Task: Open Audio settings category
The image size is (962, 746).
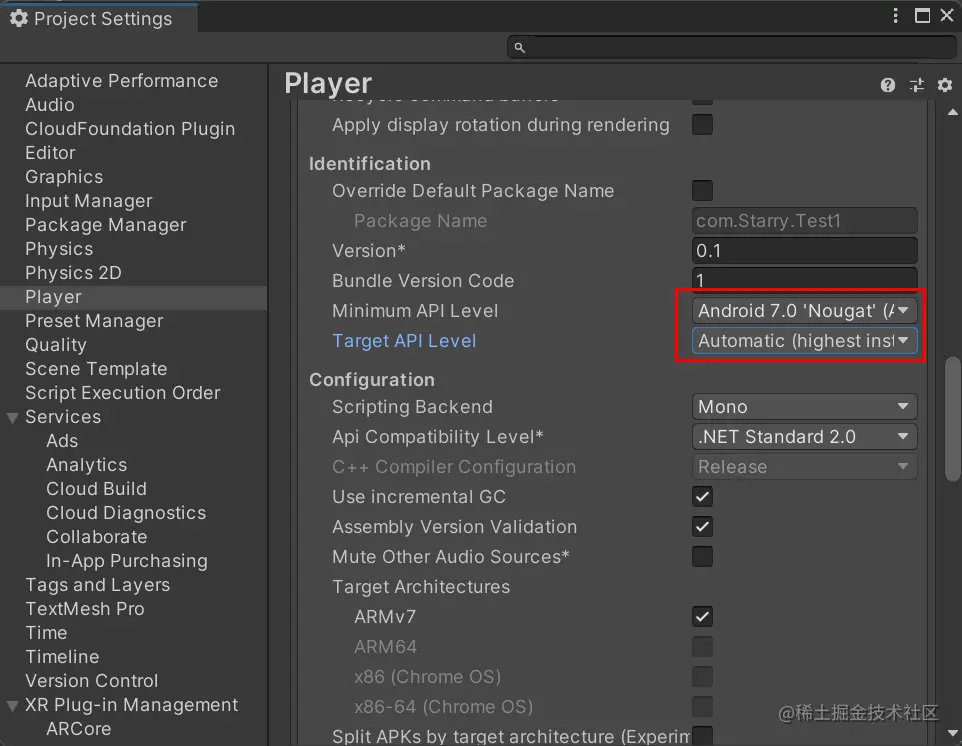Action: (x=50, y=105)
